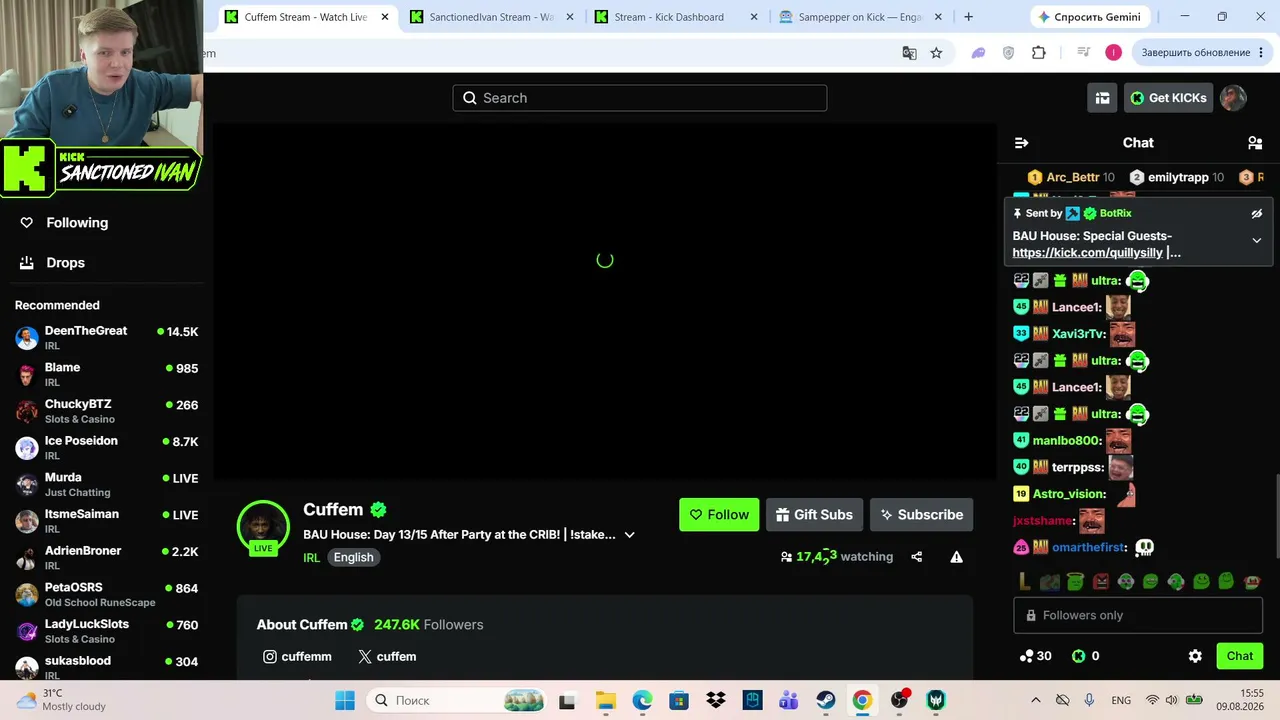Switch to Stream - Kick Dashboard tab
The image size is (1280, 720).
[675, 17]
